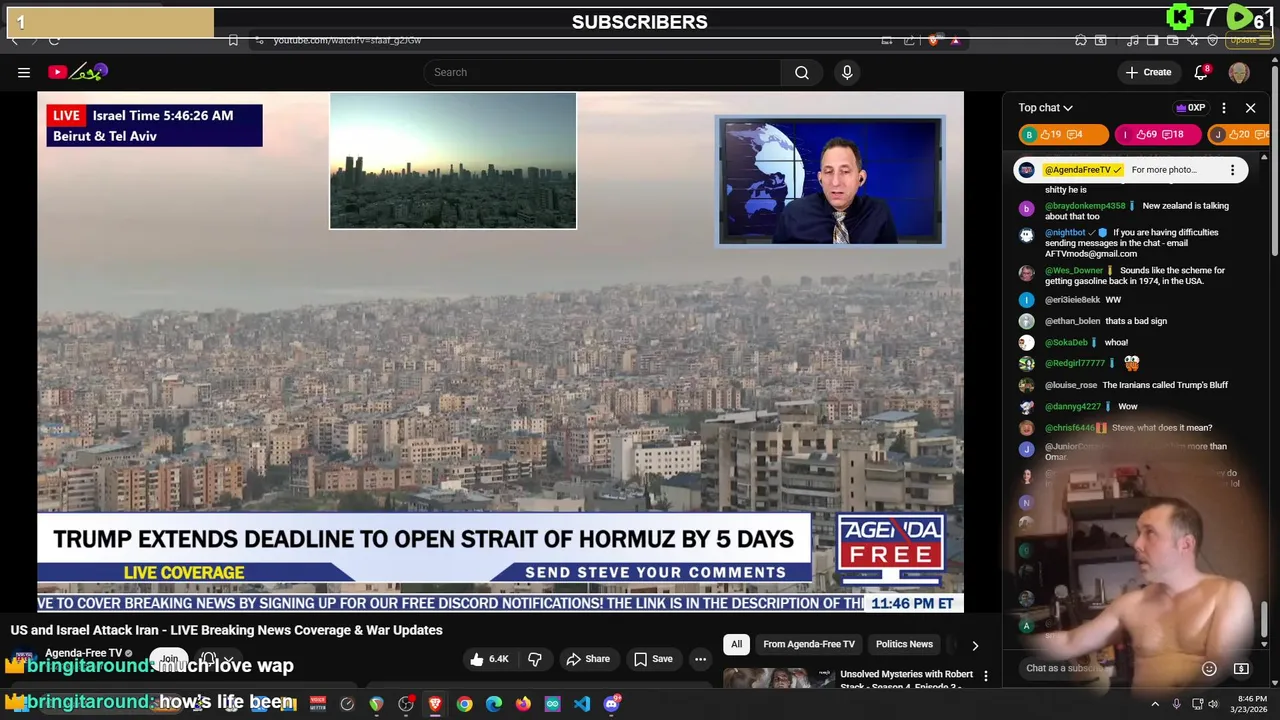Click the live video player
The image size is (1280, 720).
pos(500,351)
